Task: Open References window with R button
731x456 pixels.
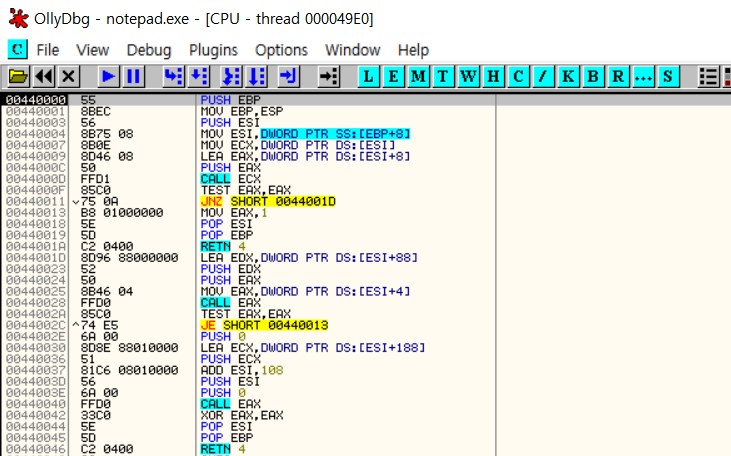Action: click(618, 76)
